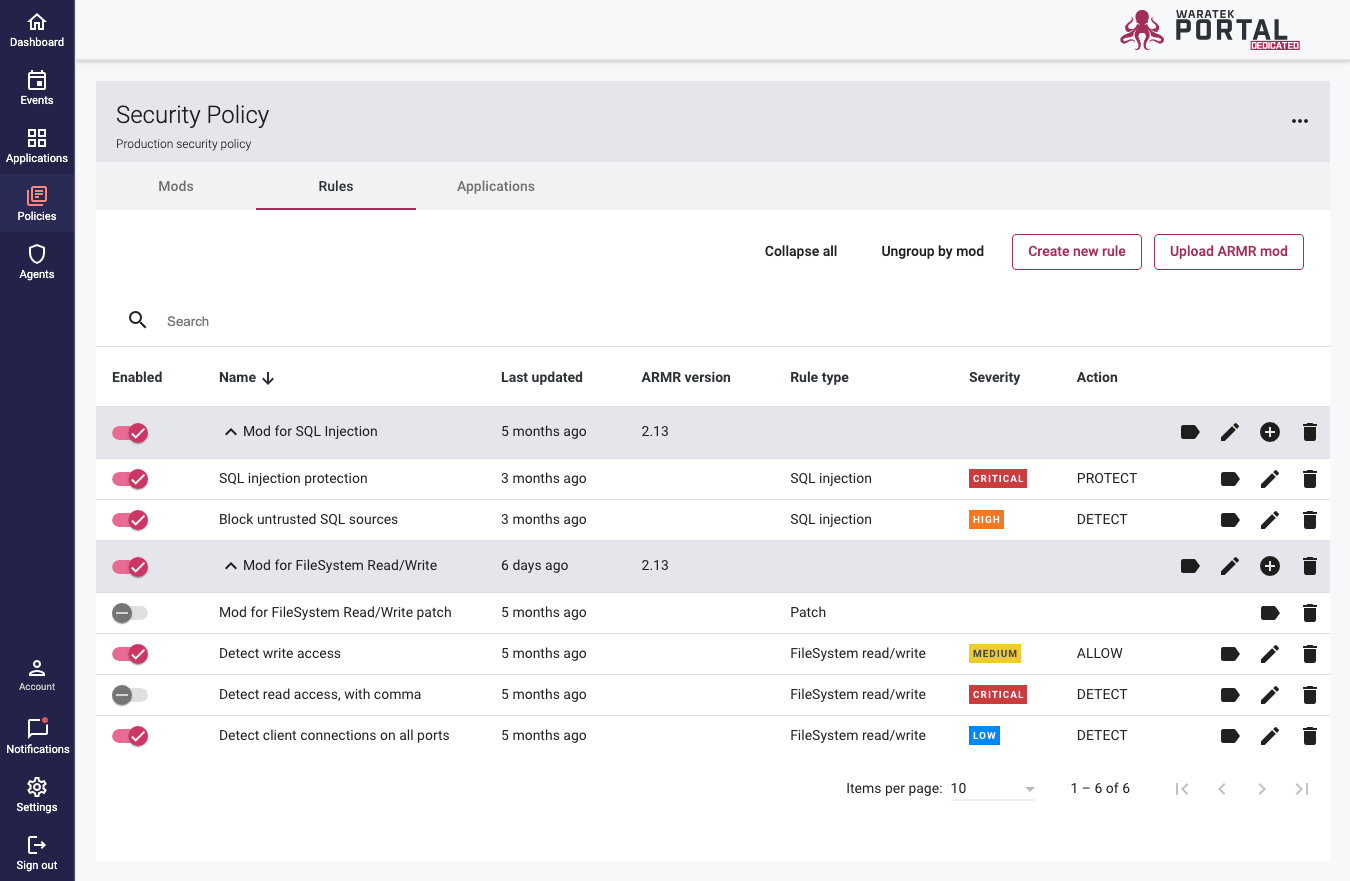The height and width of the screenshot is (881, 1350).
Task: Go to Events in sidebar
Action: click(x=37, y=88)
